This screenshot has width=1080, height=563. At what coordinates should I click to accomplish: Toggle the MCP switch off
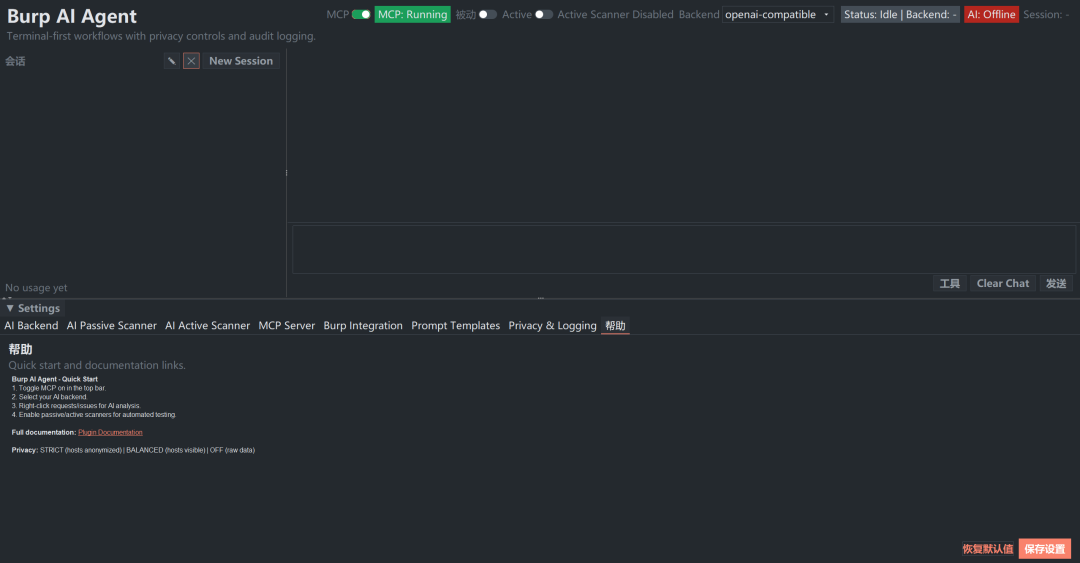coord(361,14)
